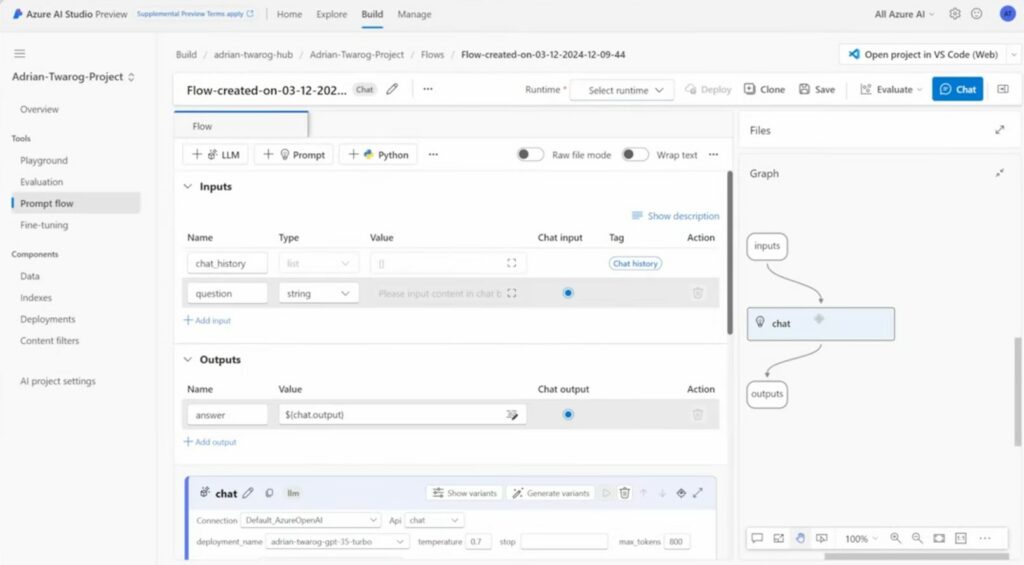The height and width of the screenshot is (565, 1024).
Task: Click Show description link
Action: [x=675, y=216]
